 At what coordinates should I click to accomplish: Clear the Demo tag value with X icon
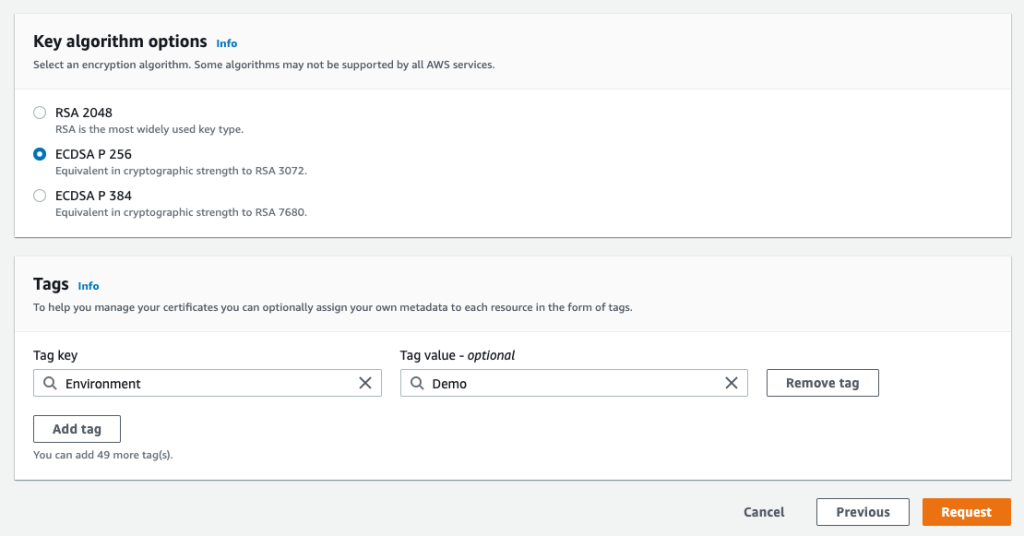coord(731,383)
